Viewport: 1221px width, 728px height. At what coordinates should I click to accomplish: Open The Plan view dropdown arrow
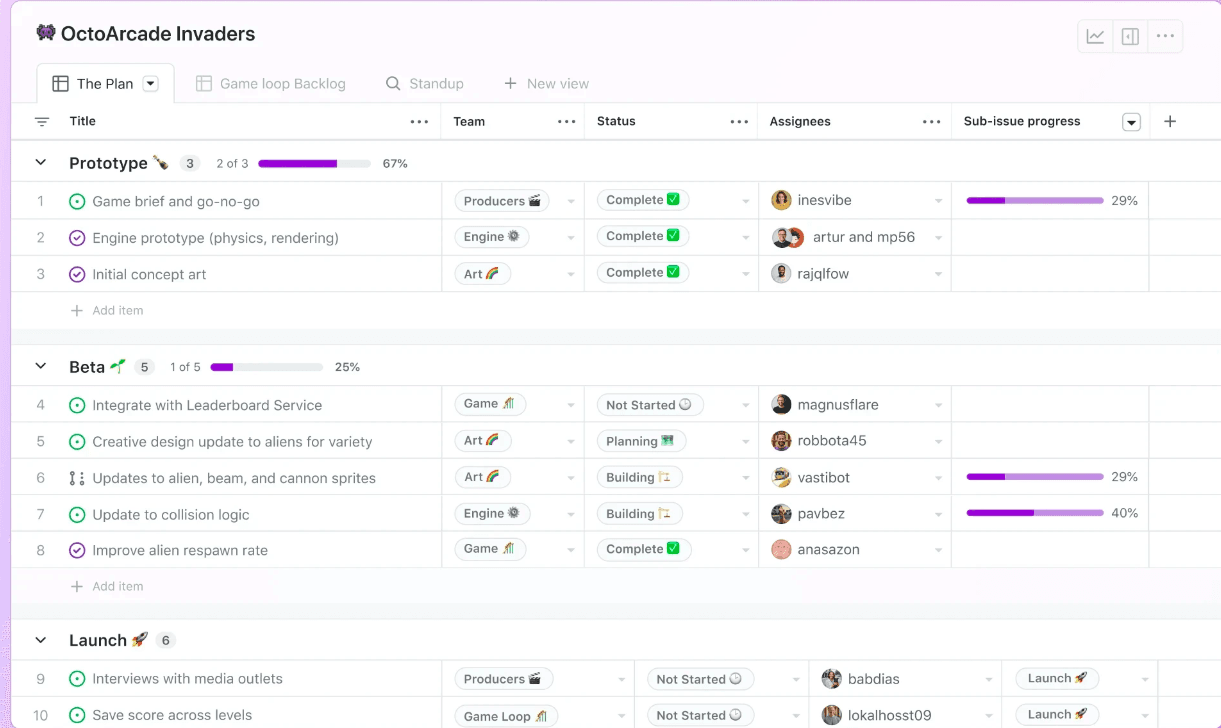(150, 84)
